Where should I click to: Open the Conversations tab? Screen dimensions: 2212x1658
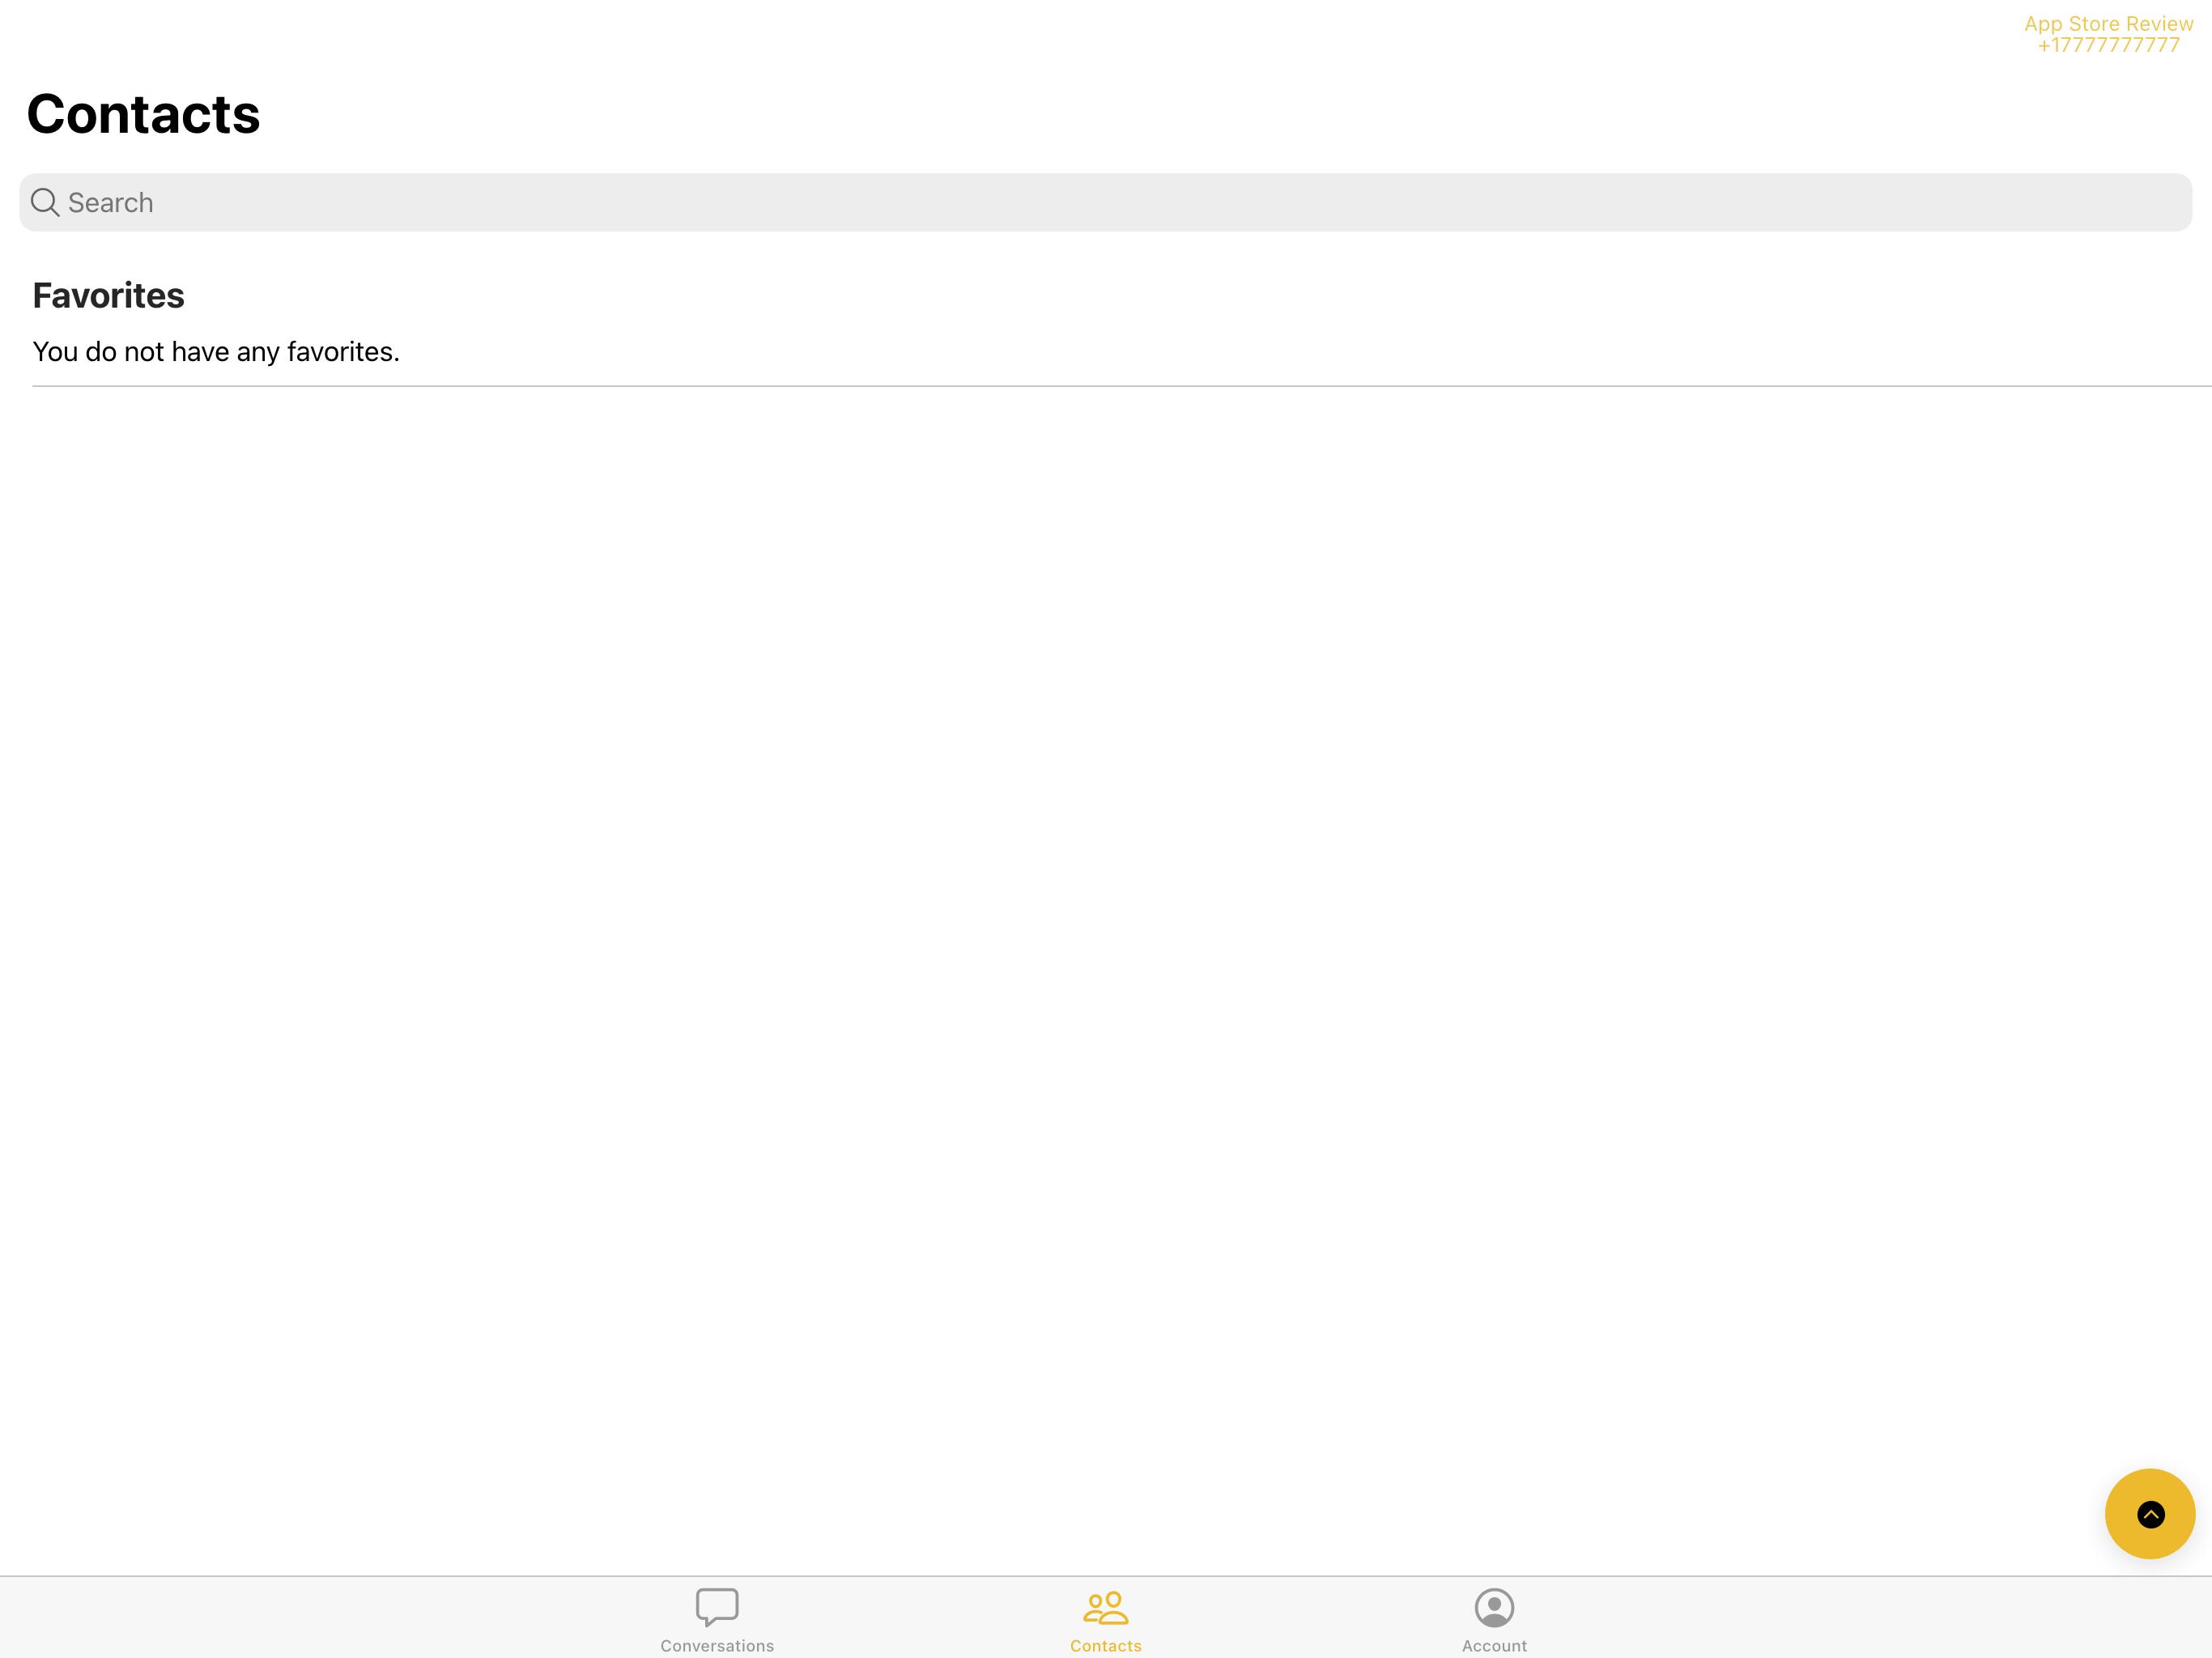[x=716, y=1619]
